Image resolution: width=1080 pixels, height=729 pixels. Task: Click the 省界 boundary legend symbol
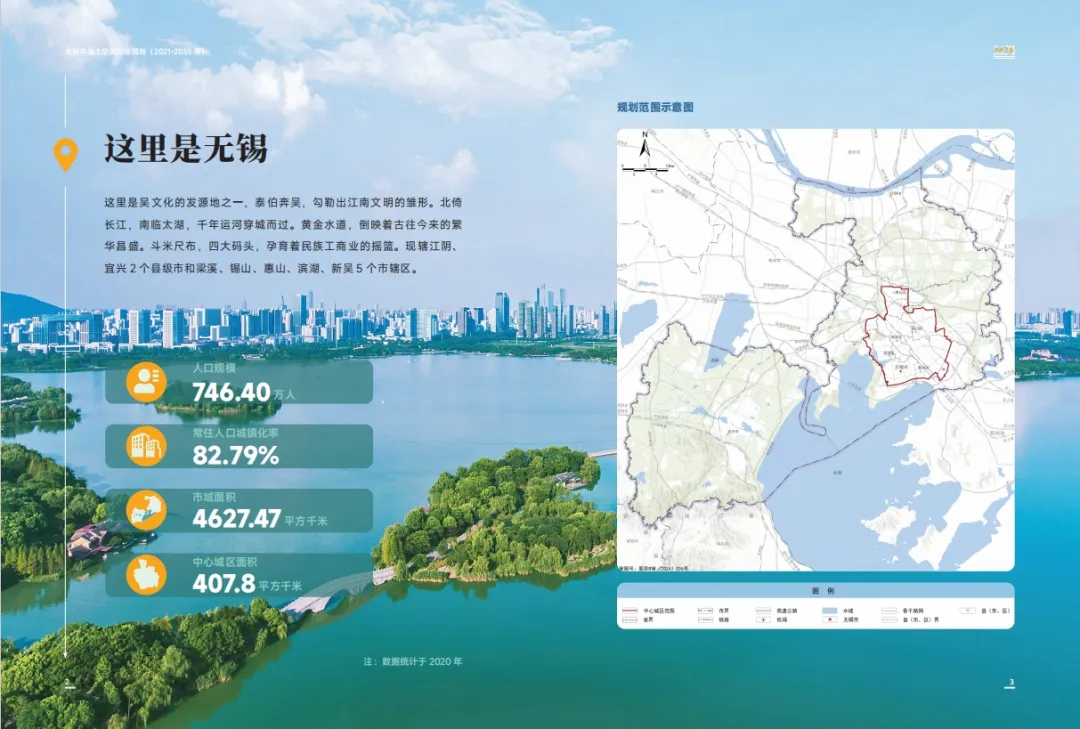coord(630,619)
